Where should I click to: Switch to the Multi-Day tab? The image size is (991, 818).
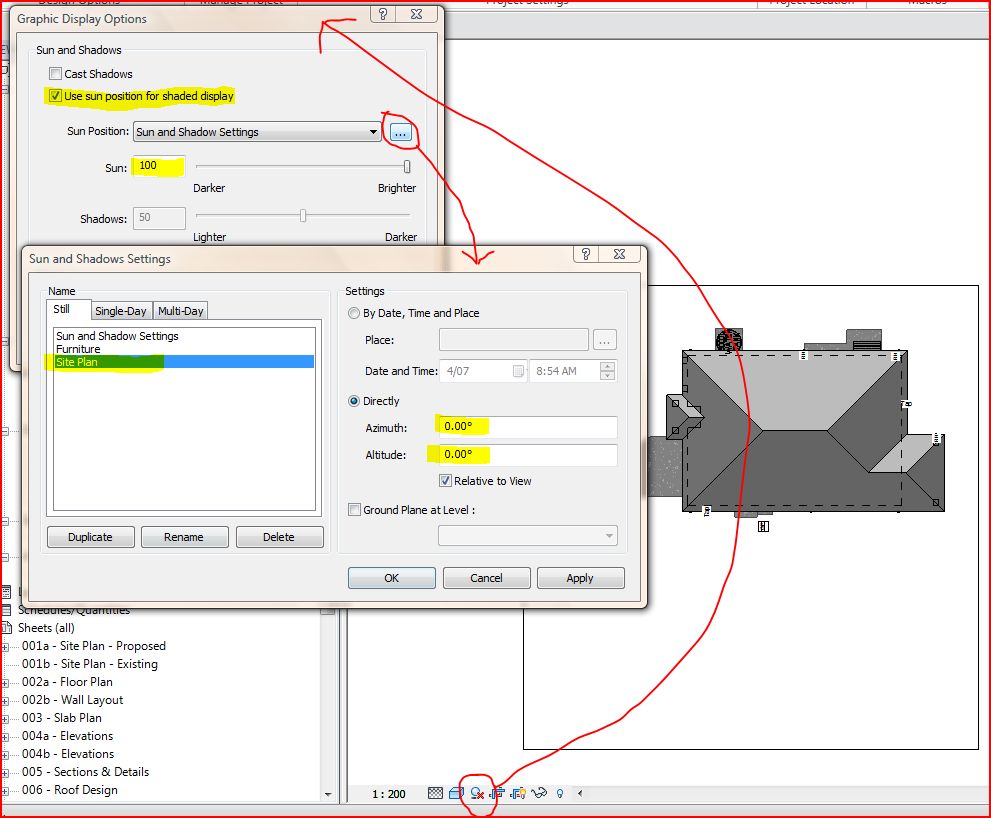point(181,311)
